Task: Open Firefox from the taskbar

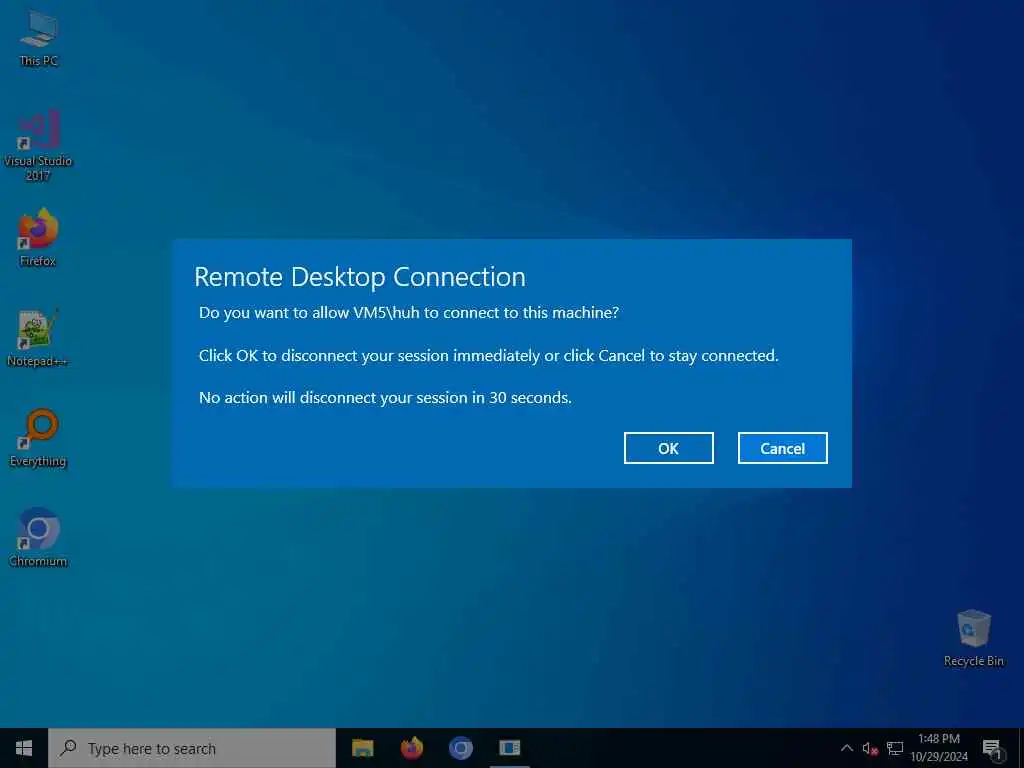Action: (x=411, y=748)
